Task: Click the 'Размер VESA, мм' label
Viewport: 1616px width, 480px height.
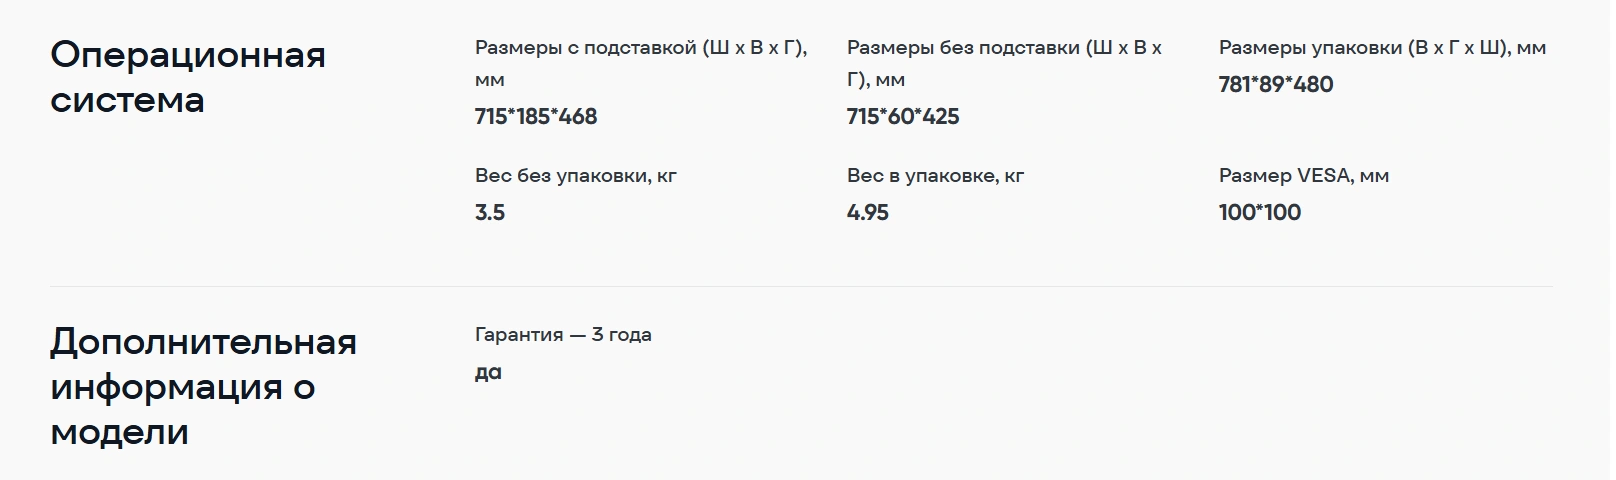Action: point(1304,176)
